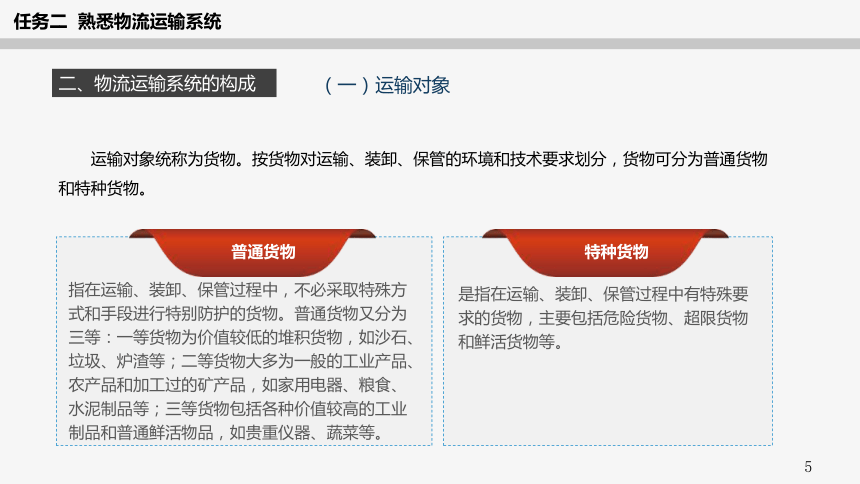
Task: Click the line '求的货物，主要包括危险货物、超限货物'
Action: click(x=603, y=318)
